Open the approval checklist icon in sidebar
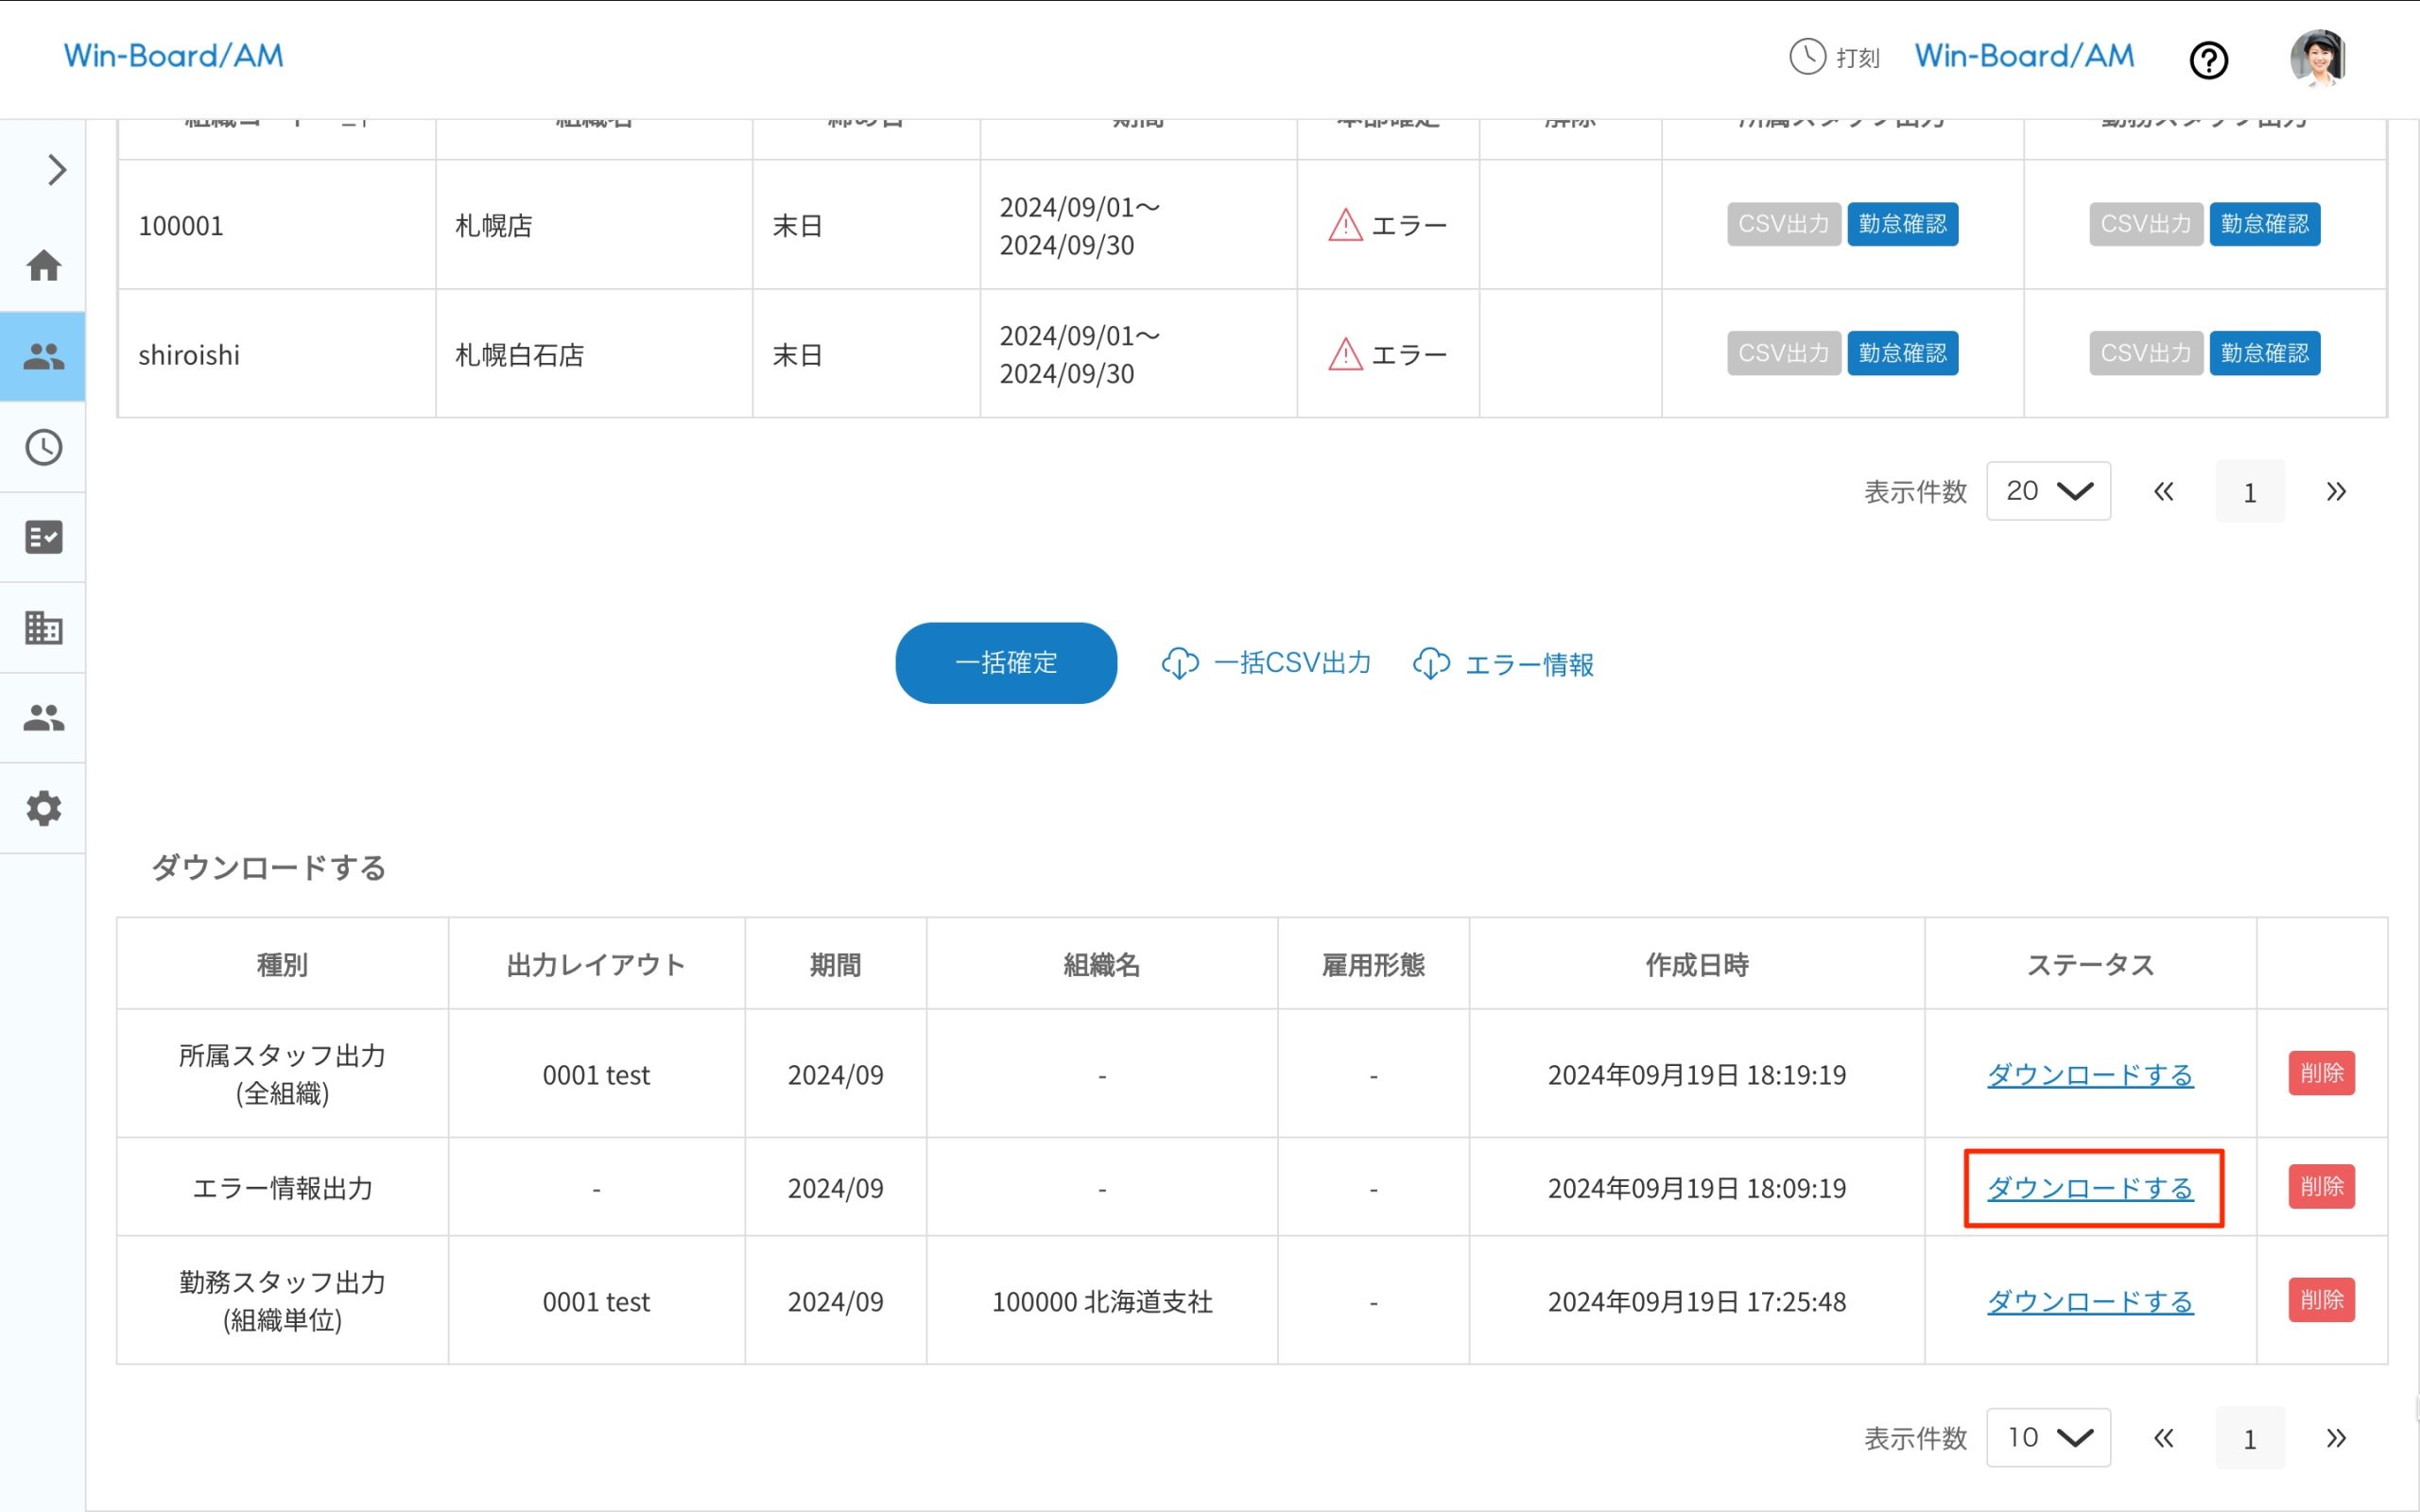This screenshot has height=1512, width=2420. 44,537
